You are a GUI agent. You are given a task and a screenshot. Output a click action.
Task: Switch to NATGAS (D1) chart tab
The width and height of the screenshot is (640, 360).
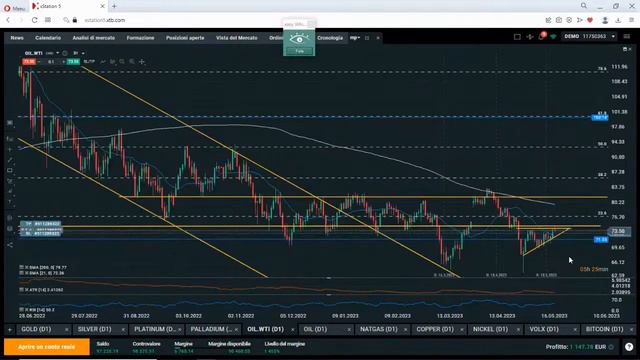pos(378,329)
